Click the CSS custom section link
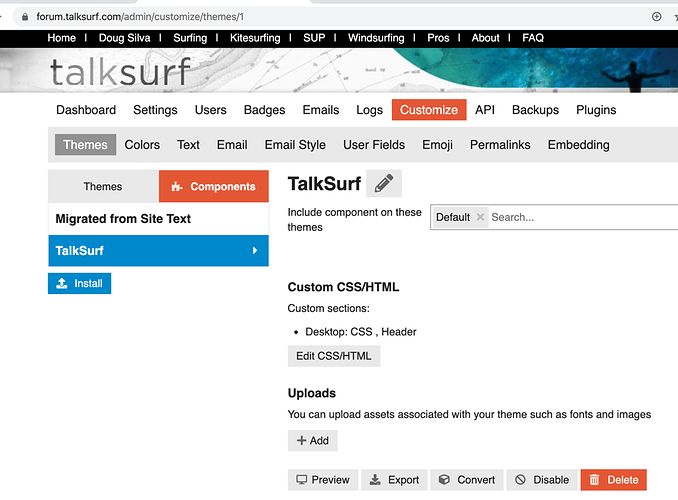 point(361,332)
